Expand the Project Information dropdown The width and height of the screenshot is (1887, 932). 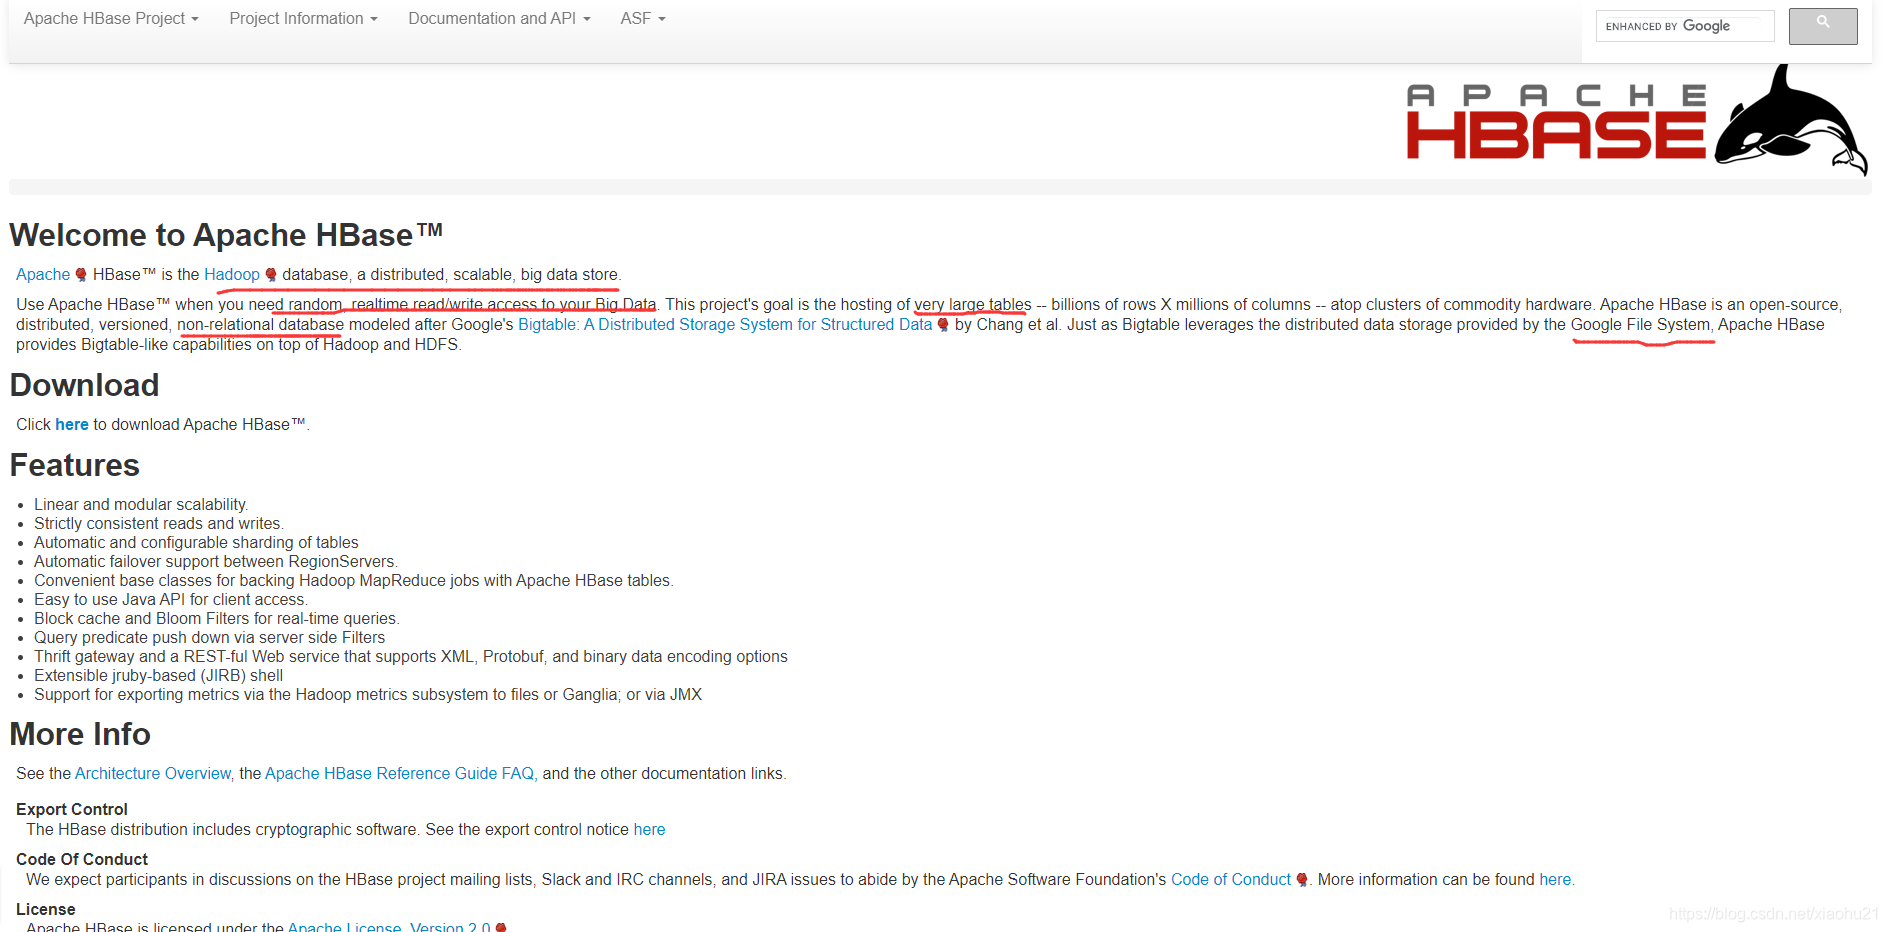click(x=303, y=18)
